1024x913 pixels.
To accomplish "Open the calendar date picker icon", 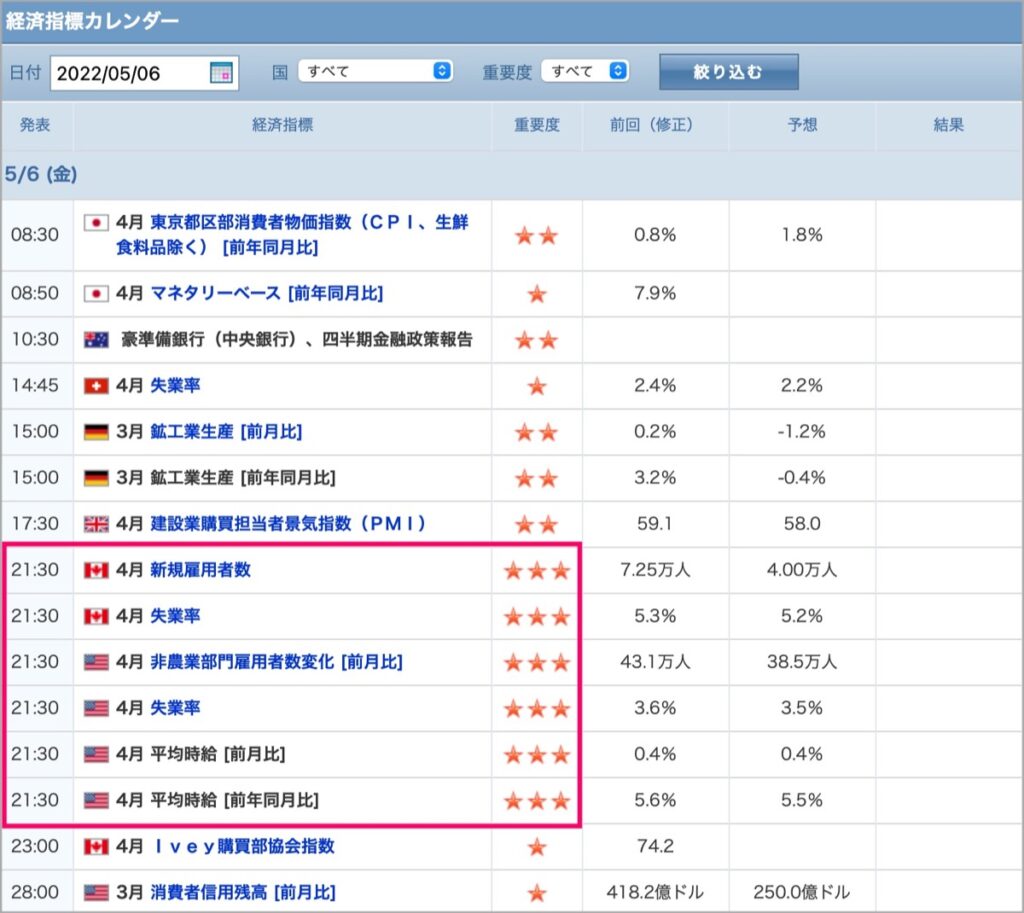I will (221, 72).
